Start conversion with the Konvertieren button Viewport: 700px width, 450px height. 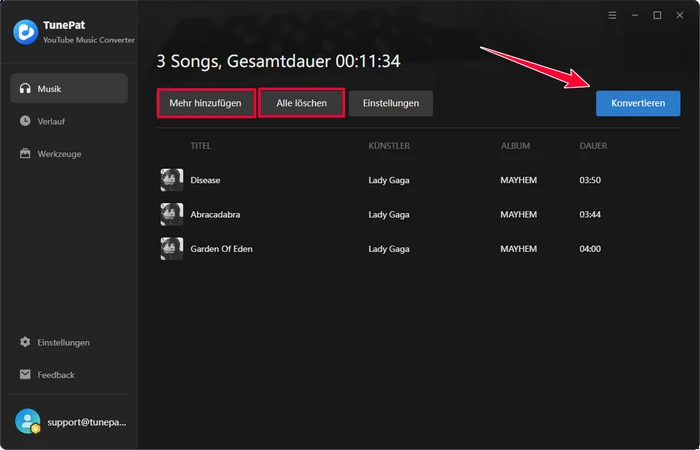point(638,103)
